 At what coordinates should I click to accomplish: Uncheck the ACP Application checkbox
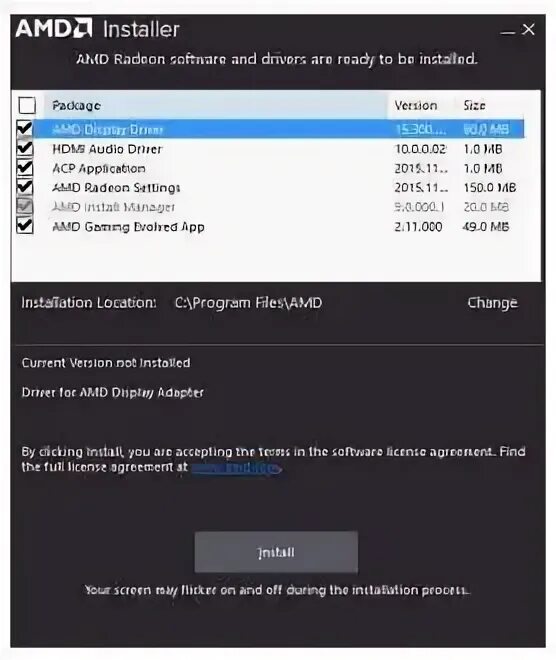(24, 168)
